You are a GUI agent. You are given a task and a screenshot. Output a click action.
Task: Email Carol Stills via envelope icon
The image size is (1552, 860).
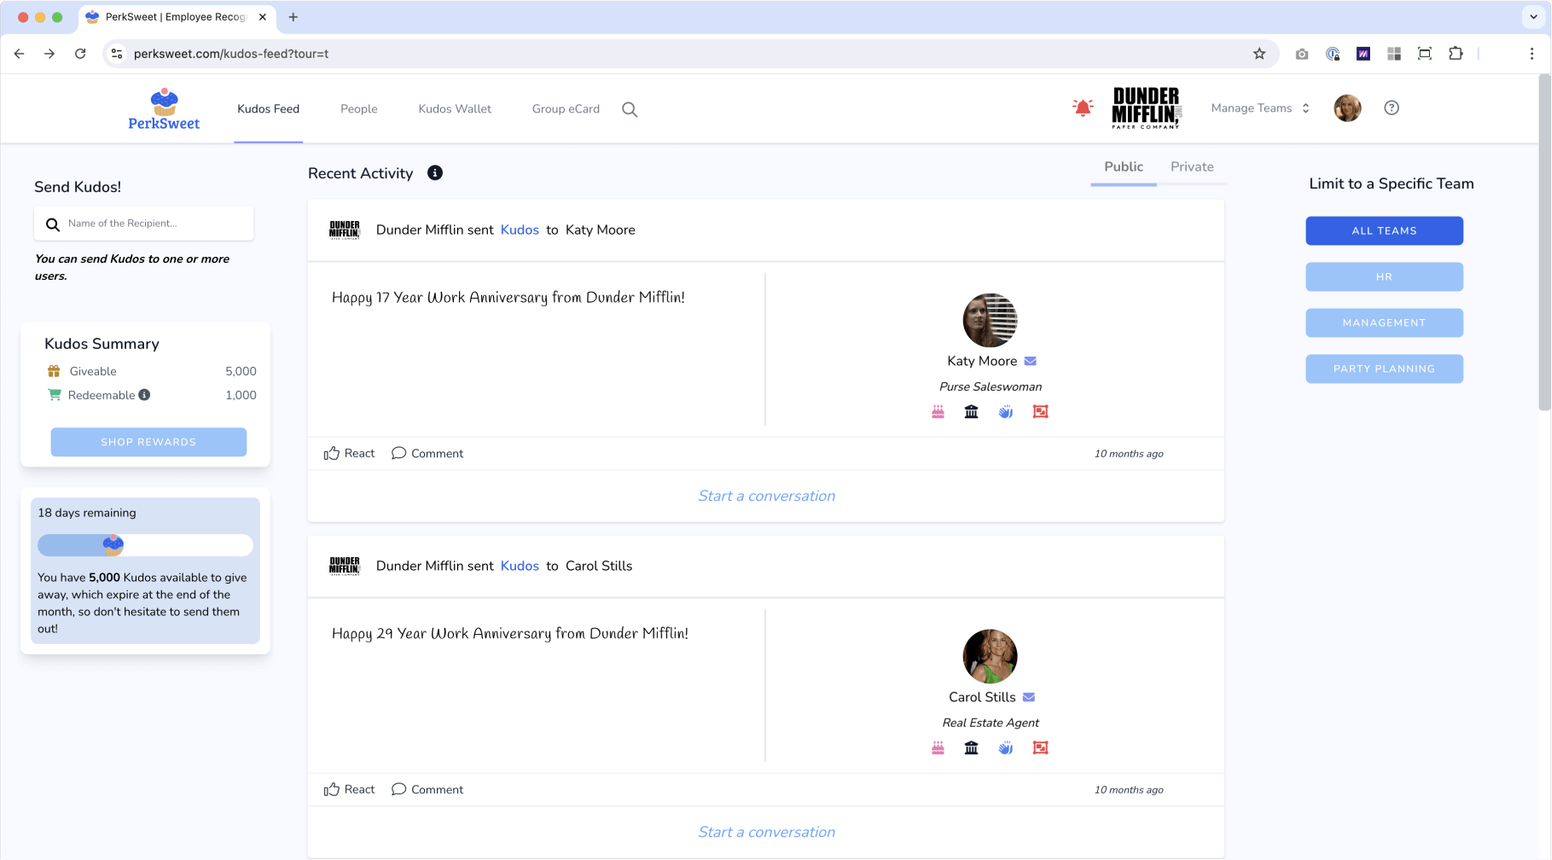(1029, 697)
